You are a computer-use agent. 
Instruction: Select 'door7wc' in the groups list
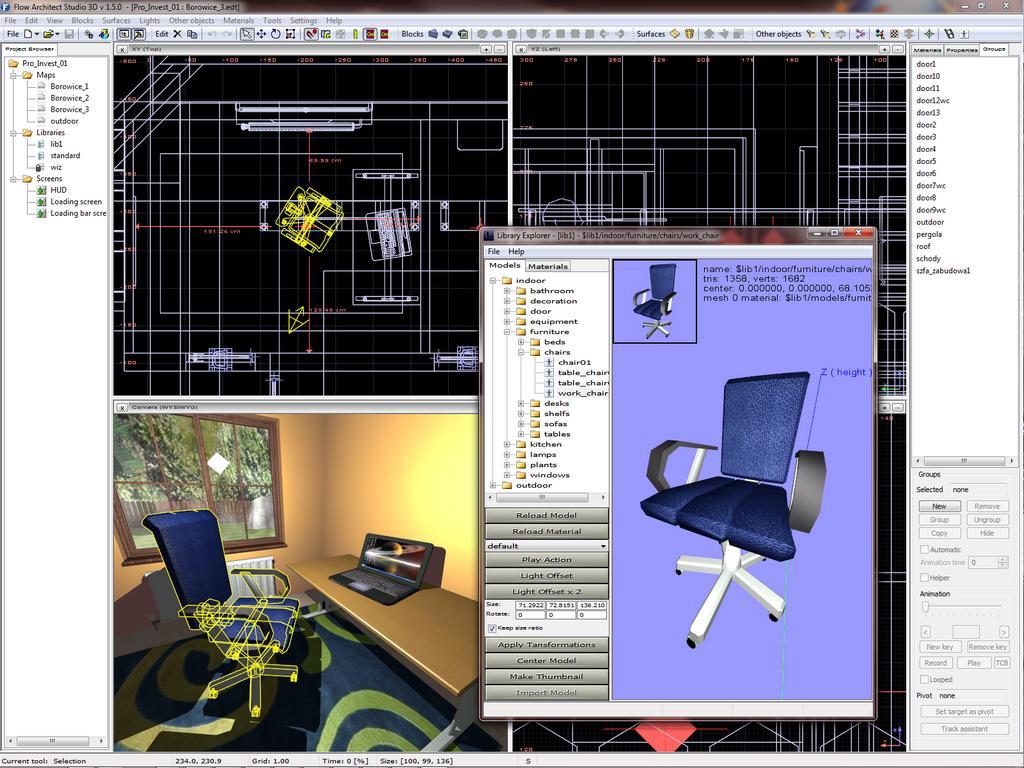(x=931, y=185)
